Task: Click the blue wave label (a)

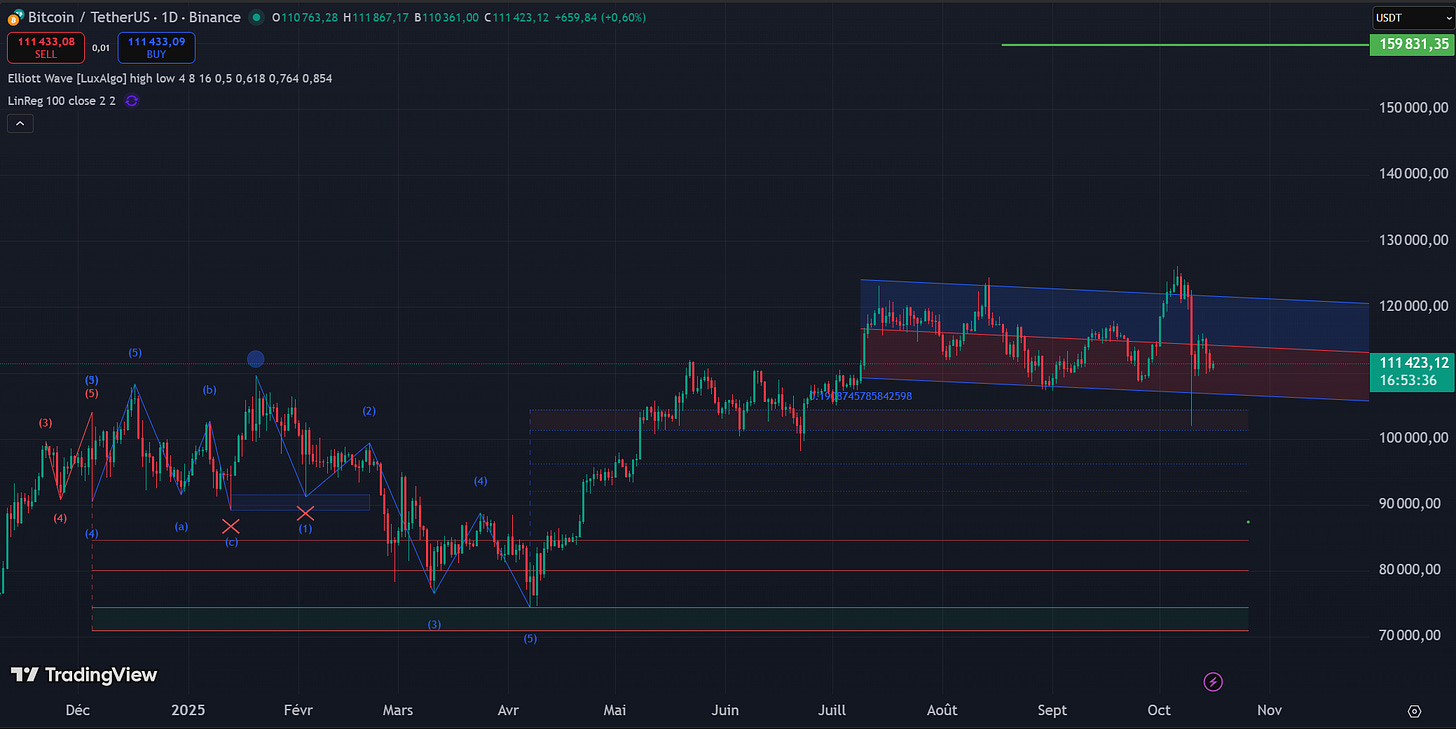Action: [181, 526]
